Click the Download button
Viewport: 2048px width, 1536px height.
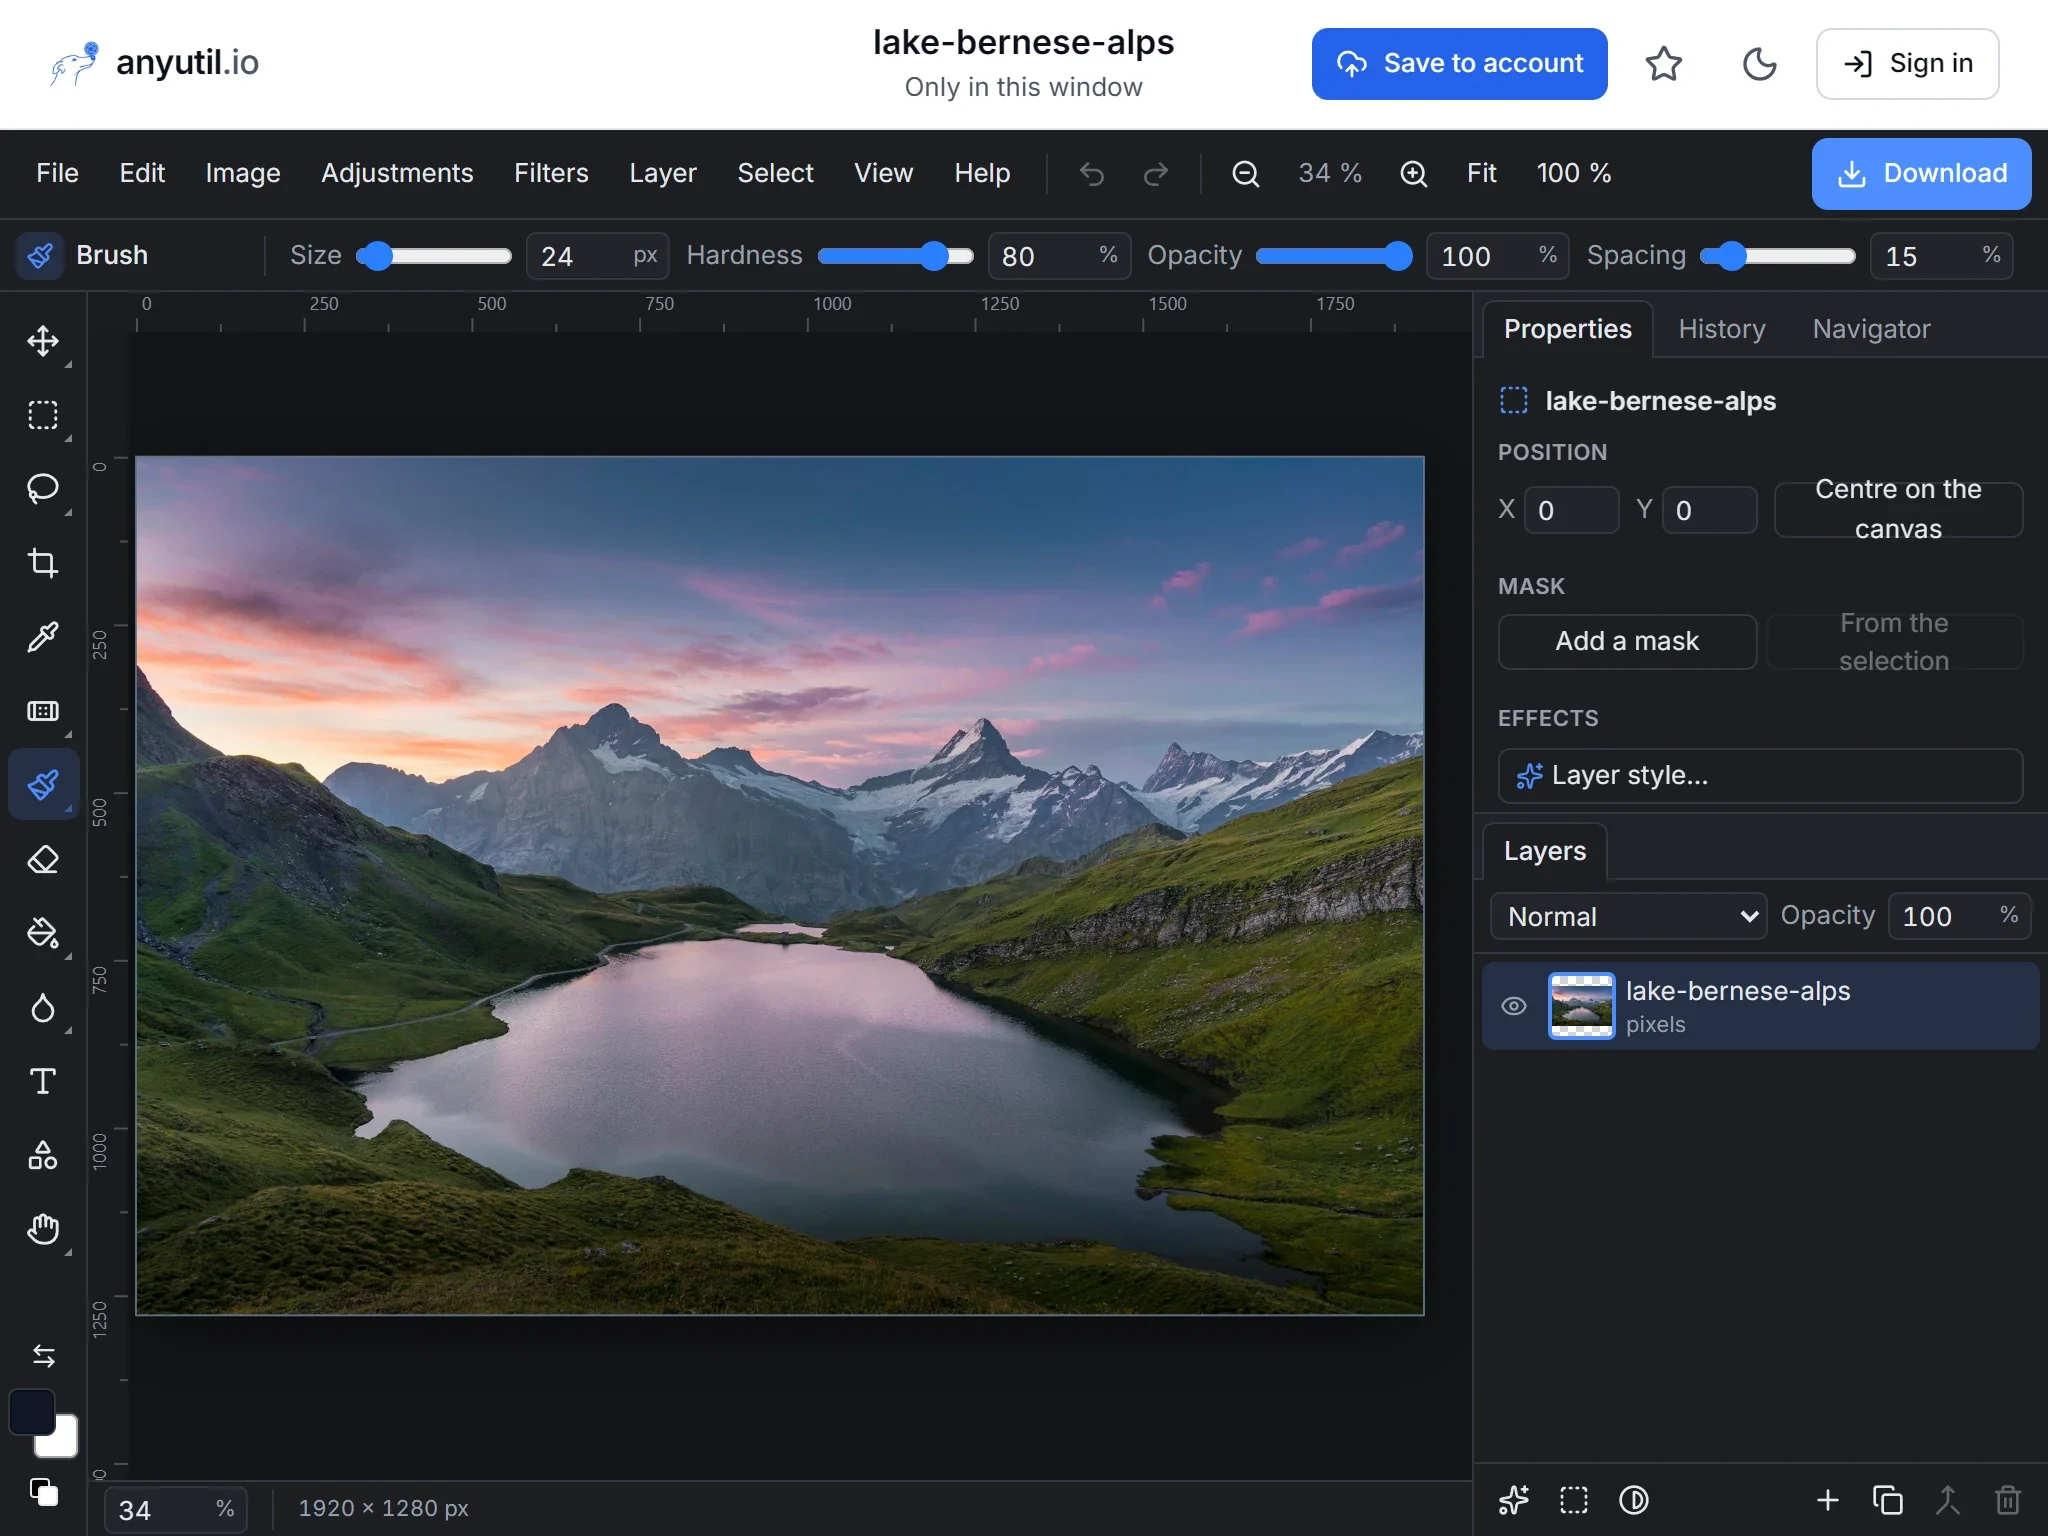(x=1921, y=174)
